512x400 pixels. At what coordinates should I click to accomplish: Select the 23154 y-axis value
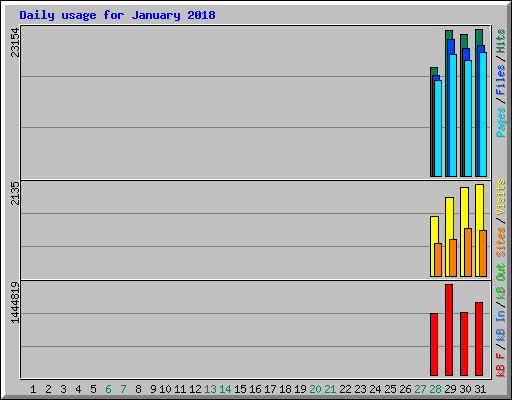pyautogui.click(x=15, y=42)
